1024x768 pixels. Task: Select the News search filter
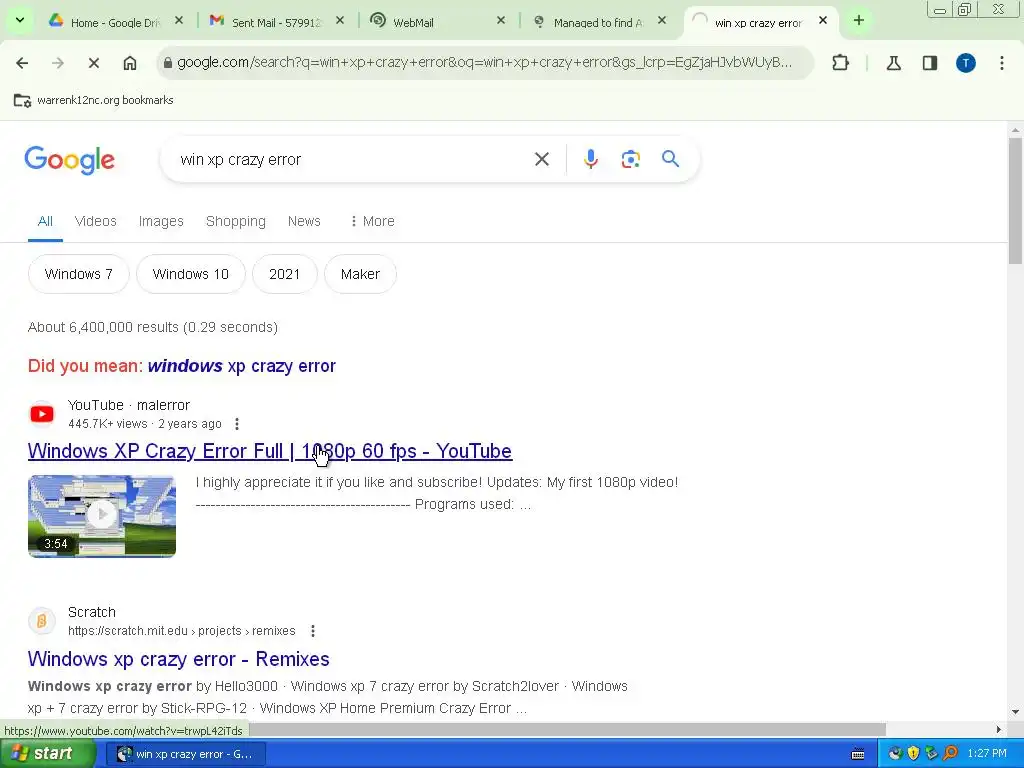tap(304, 221)
